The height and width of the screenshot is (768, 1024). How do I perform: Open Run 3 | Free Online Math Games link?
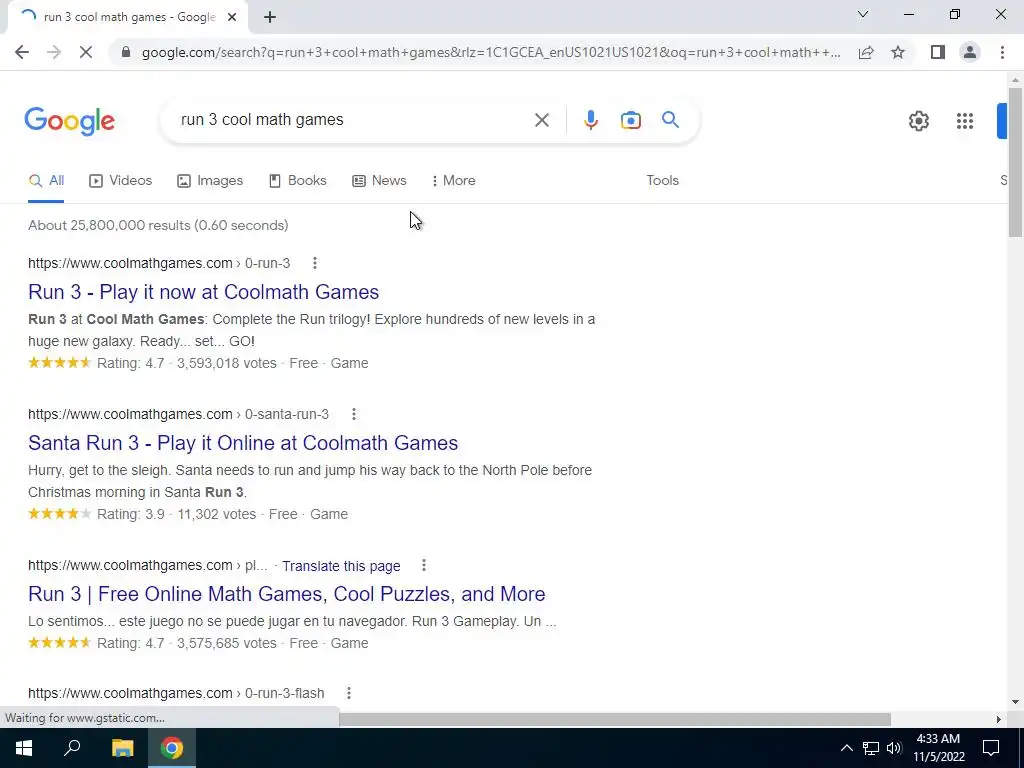coord(287,594)
